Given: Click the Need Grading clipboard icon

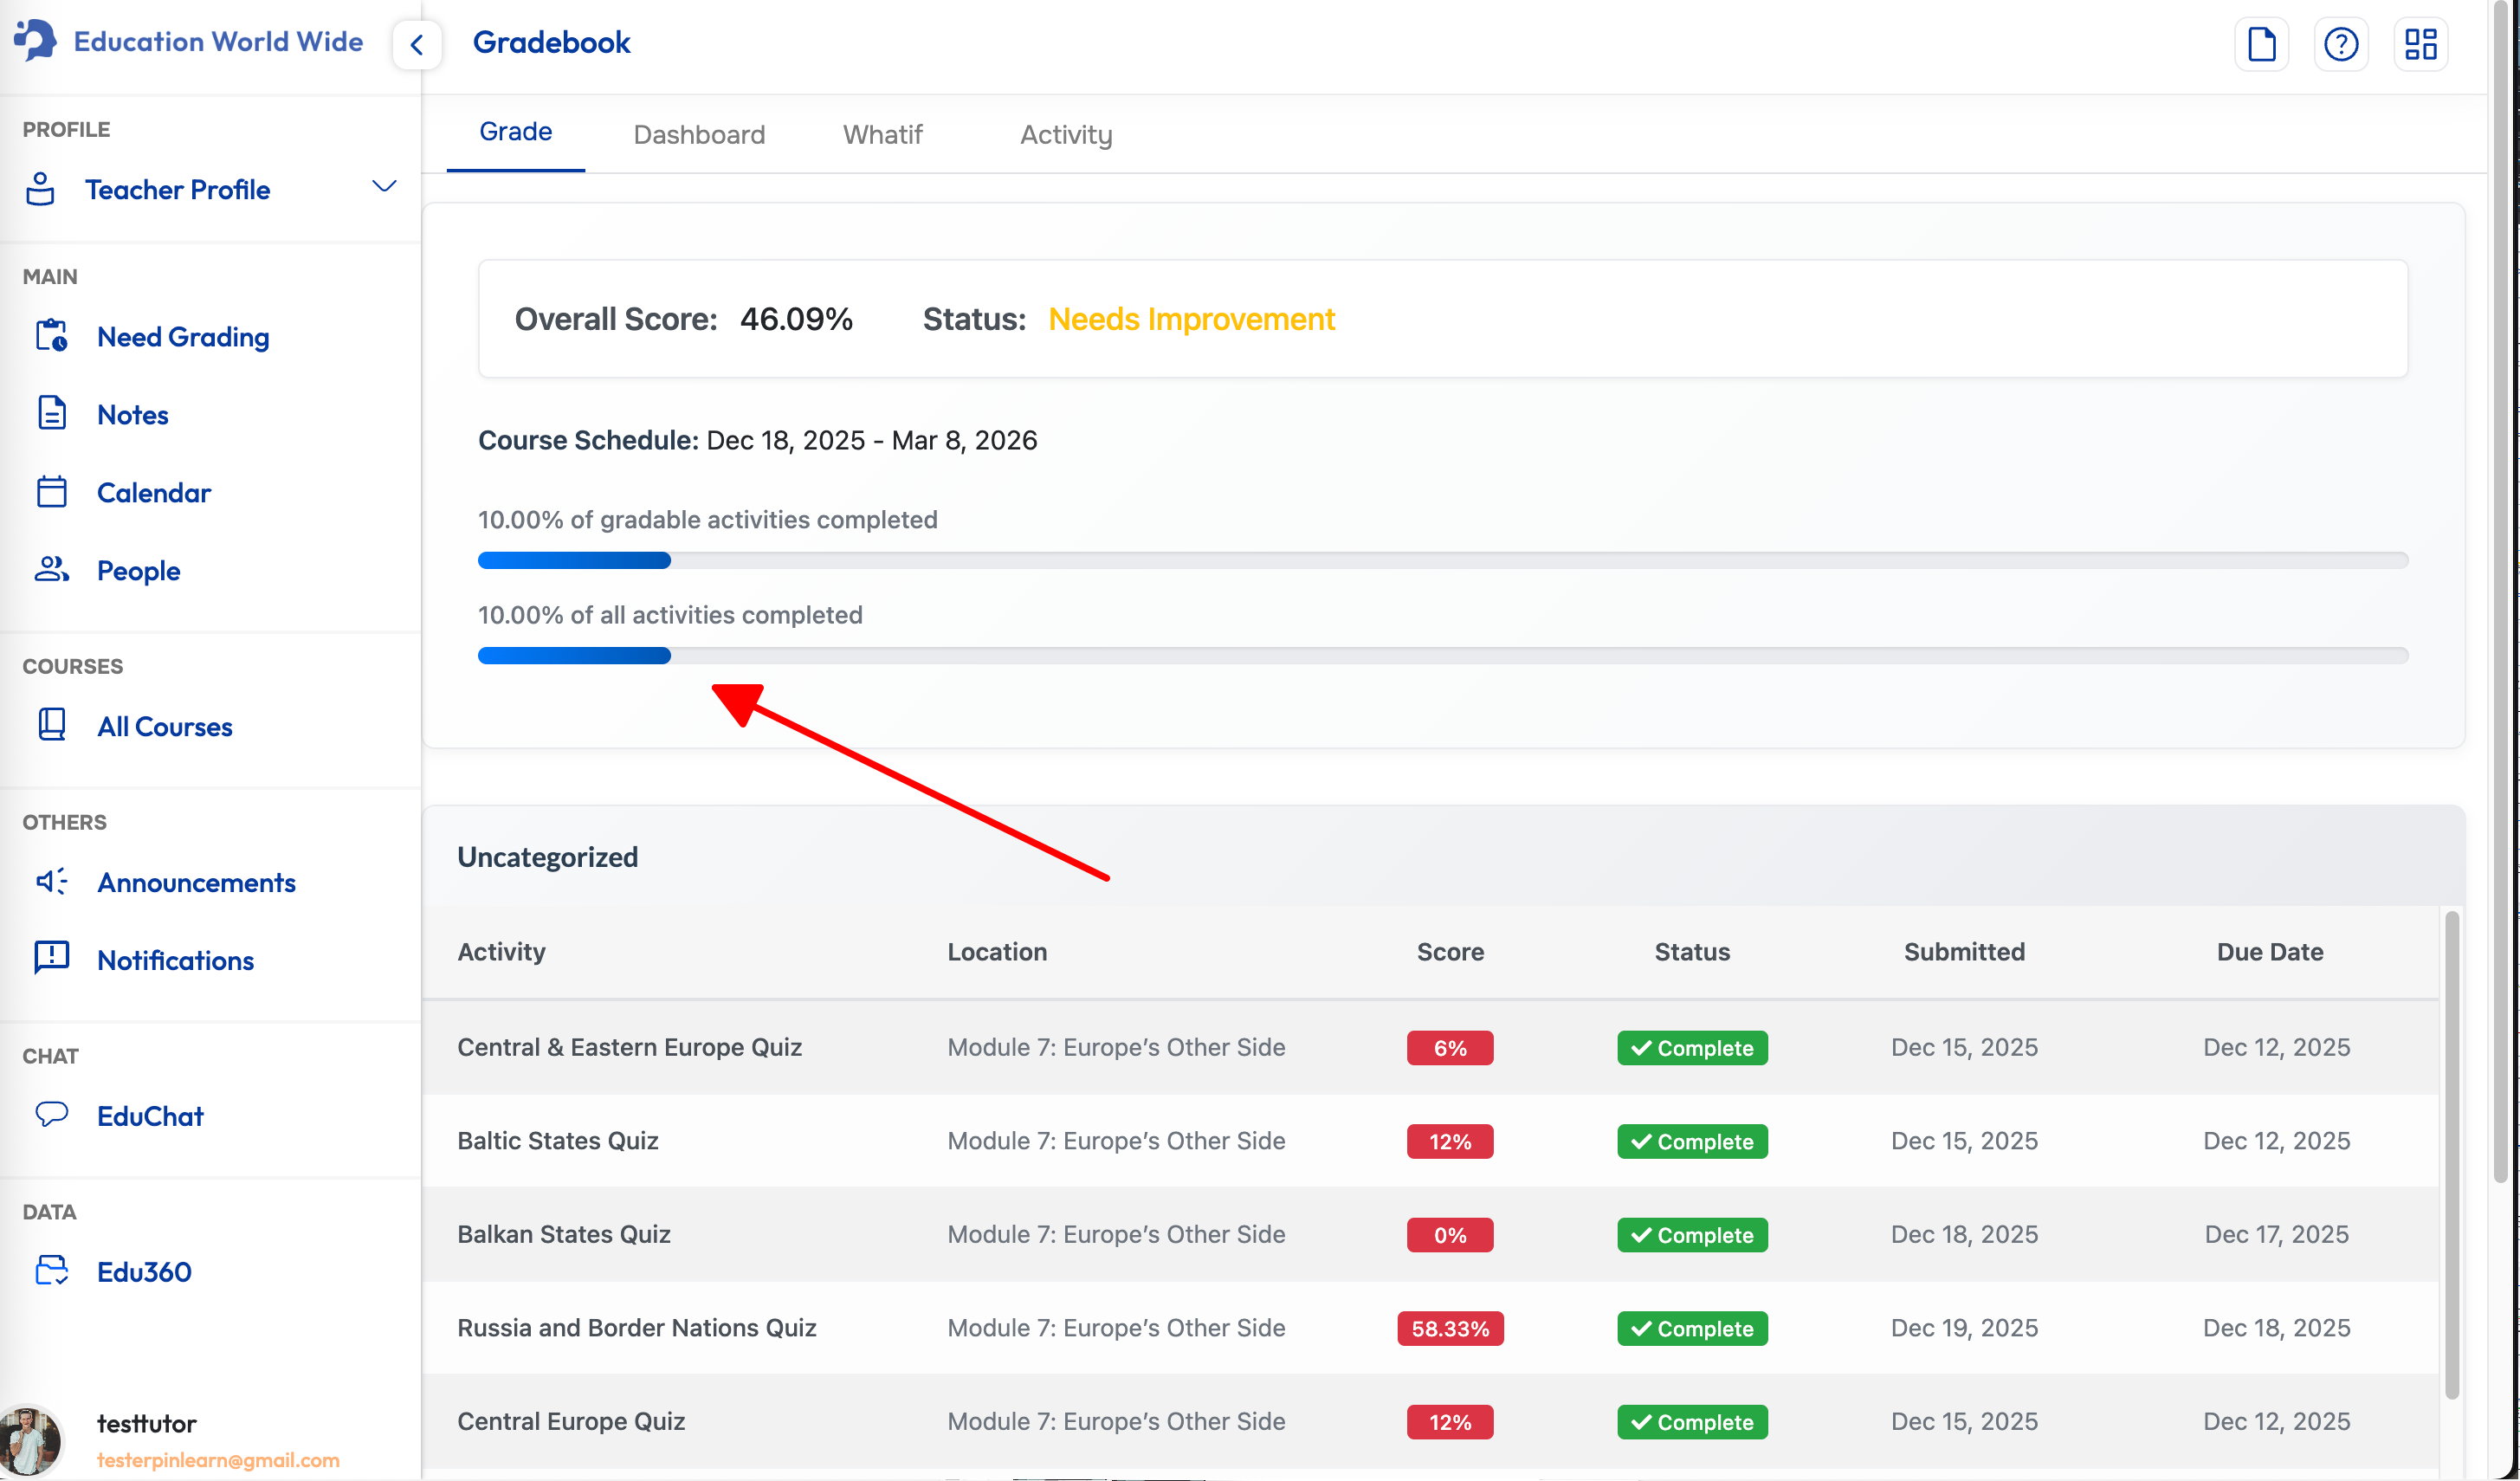Looking at the screenshot, I should click(51, 336).
